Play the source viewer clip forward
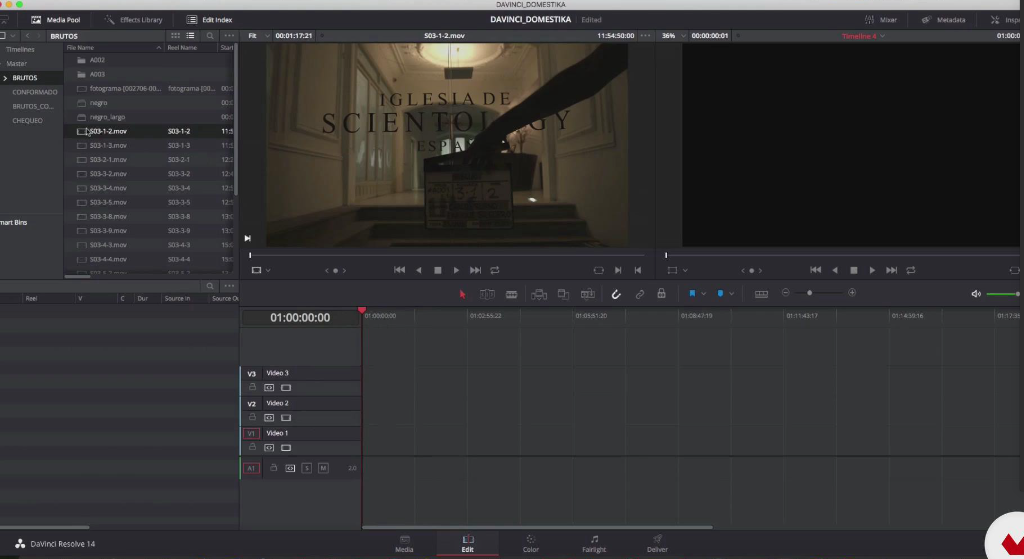Viewport: 1024px width, 559px height. [456, 270]
